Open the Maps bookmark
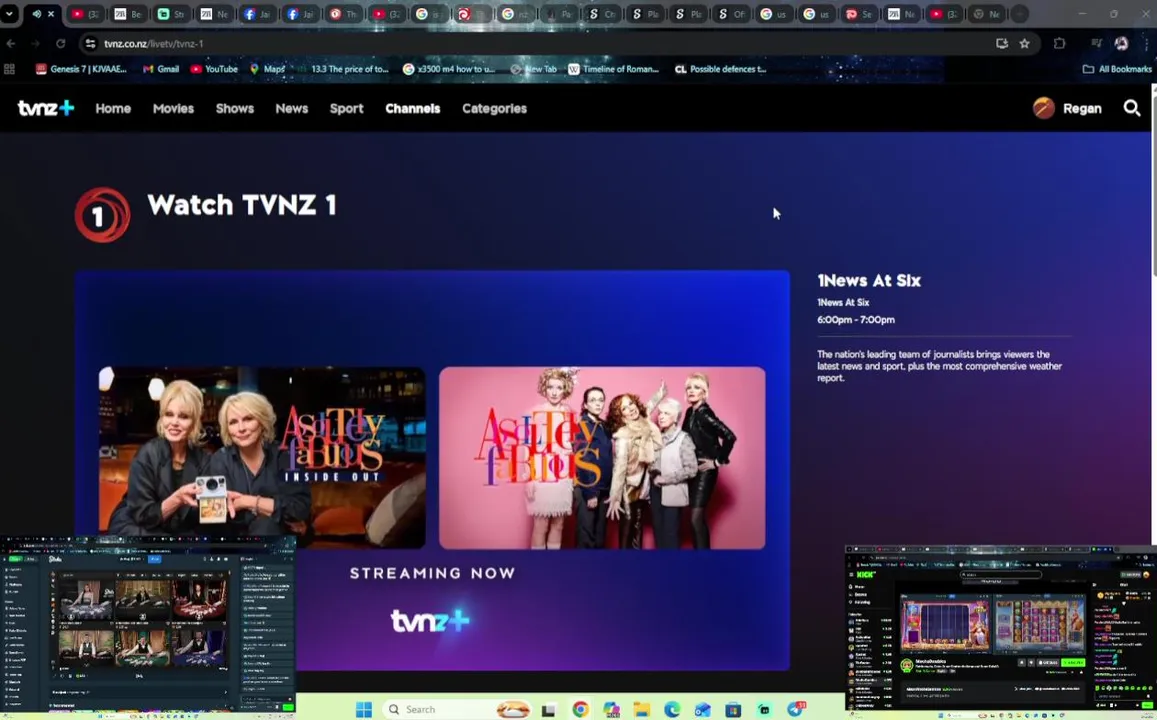This screenshot has width=1157, height=720. coord(267,69)
